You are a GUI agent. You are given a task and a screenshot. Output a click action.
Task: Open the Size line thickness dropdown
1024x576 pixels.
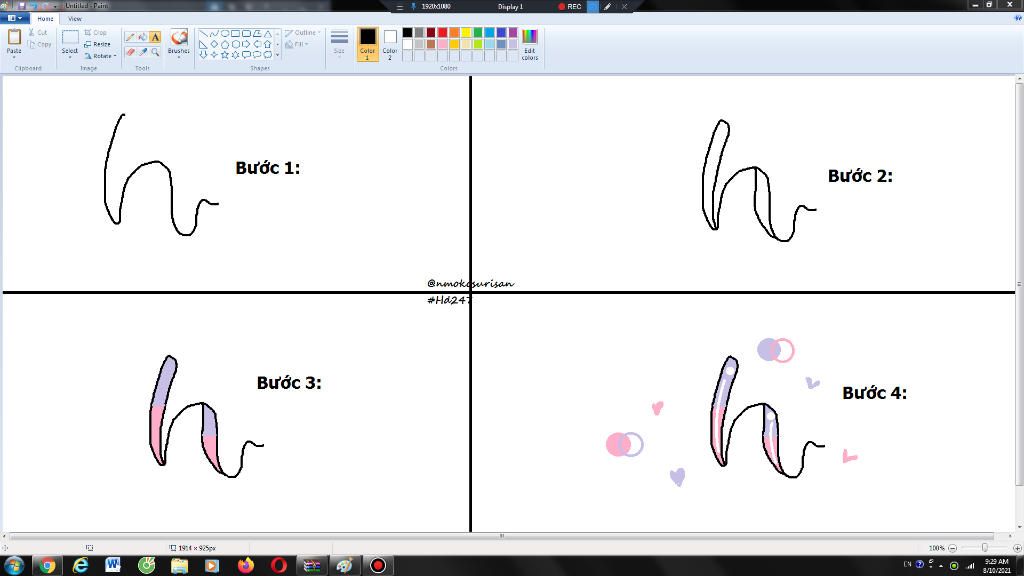point(339,42)
